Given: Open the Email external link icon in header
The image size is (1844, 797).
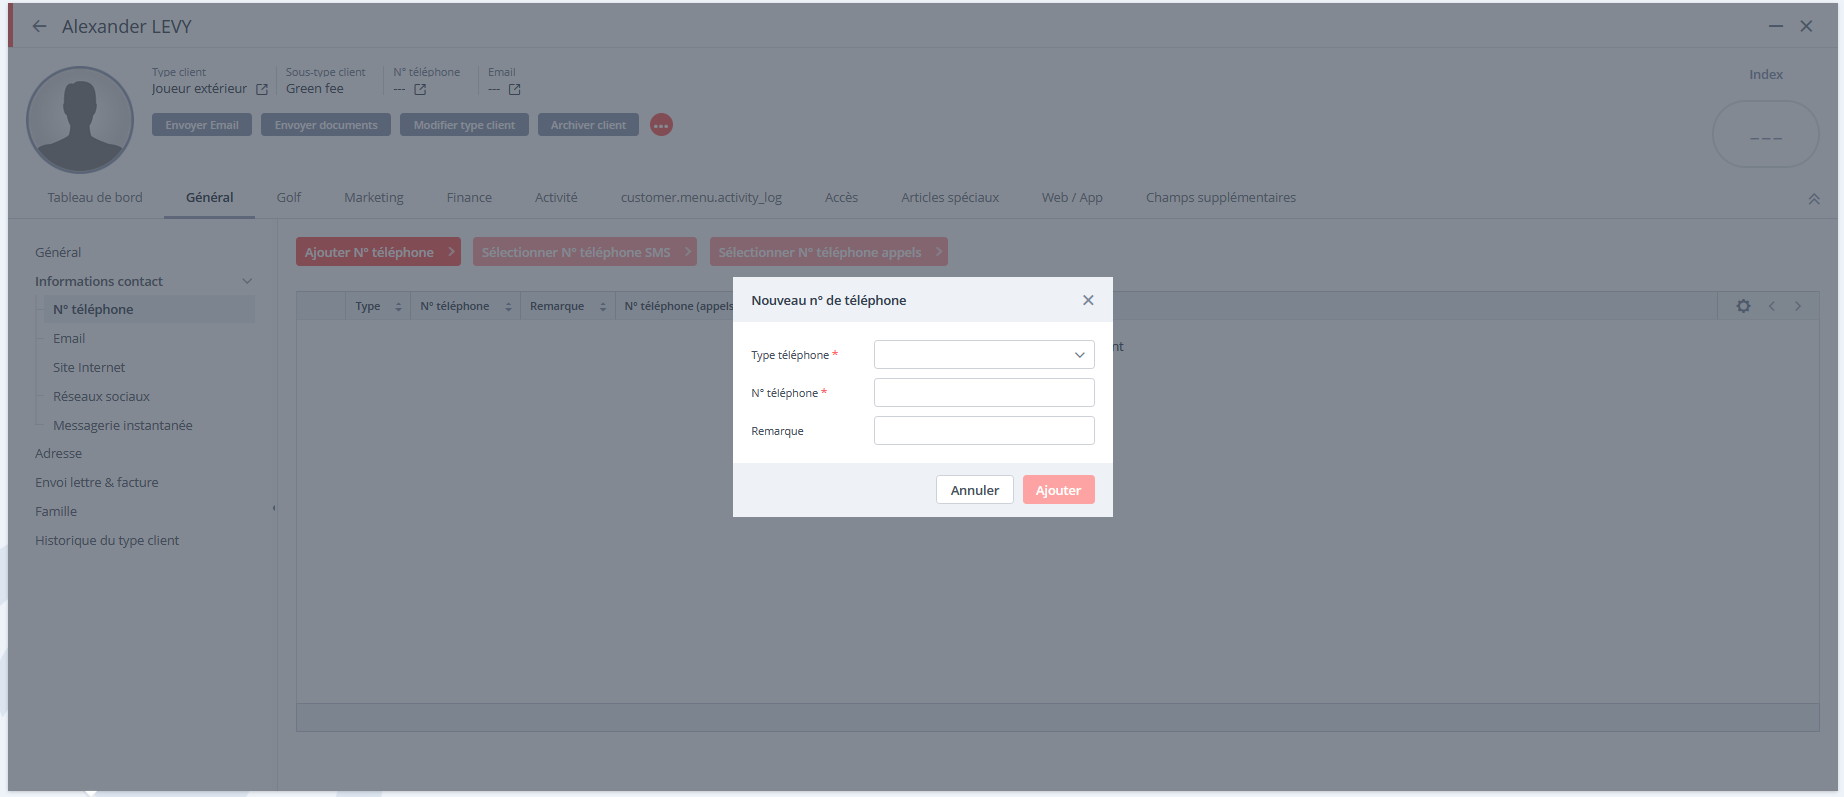Looking at the screenshot, I should click(514, 89).
